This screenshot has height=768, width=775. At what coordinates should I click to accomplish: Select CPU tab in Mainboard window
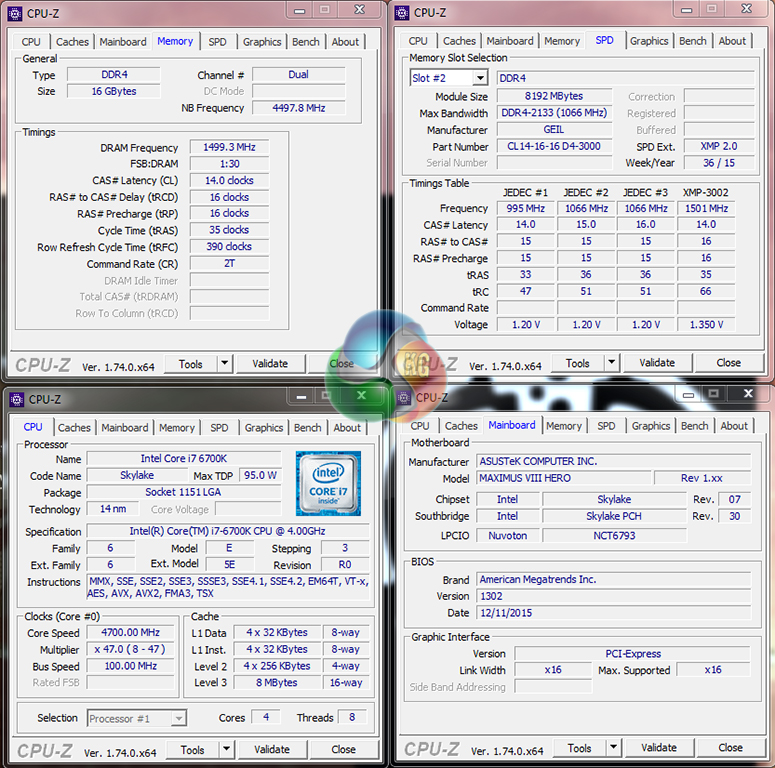click(420, 426)
